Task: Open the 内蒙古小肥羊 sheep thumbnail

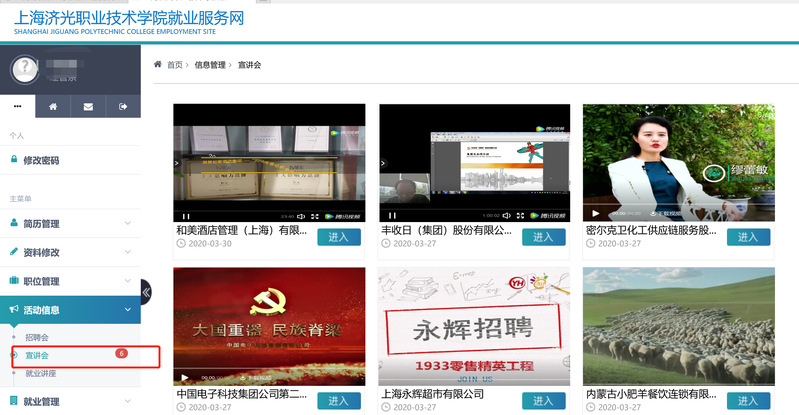Action: tap(679, 326)
